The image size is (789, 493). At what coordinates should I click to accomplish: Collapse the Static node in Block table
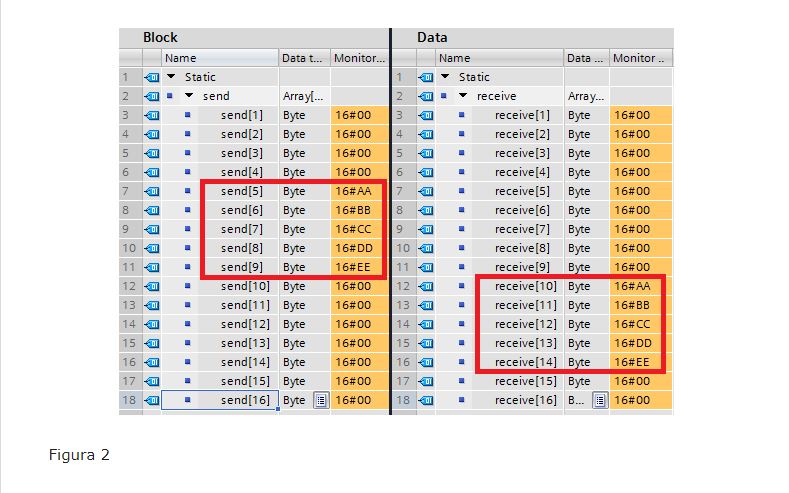point(171,77)
